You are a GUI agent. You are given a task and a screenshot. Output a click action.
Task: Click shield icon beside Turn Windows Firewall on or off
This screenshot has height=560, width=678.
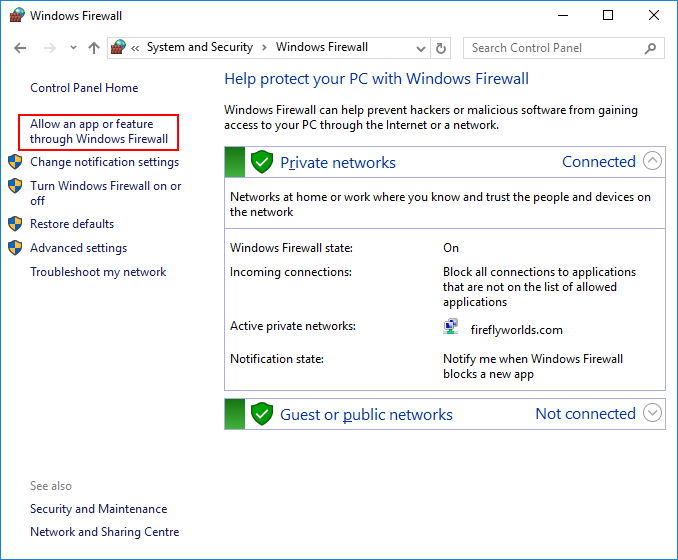tap(15, 186)
